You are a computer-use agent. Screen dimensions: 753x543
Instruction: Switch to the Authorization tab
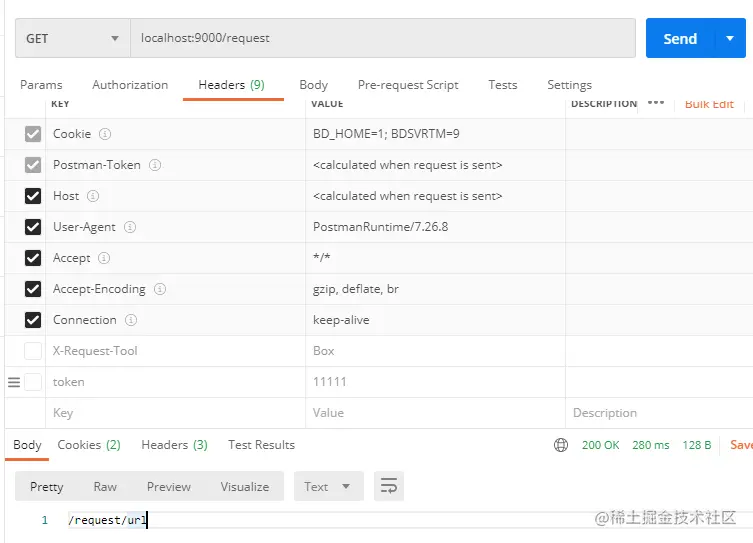coord(130,85)
